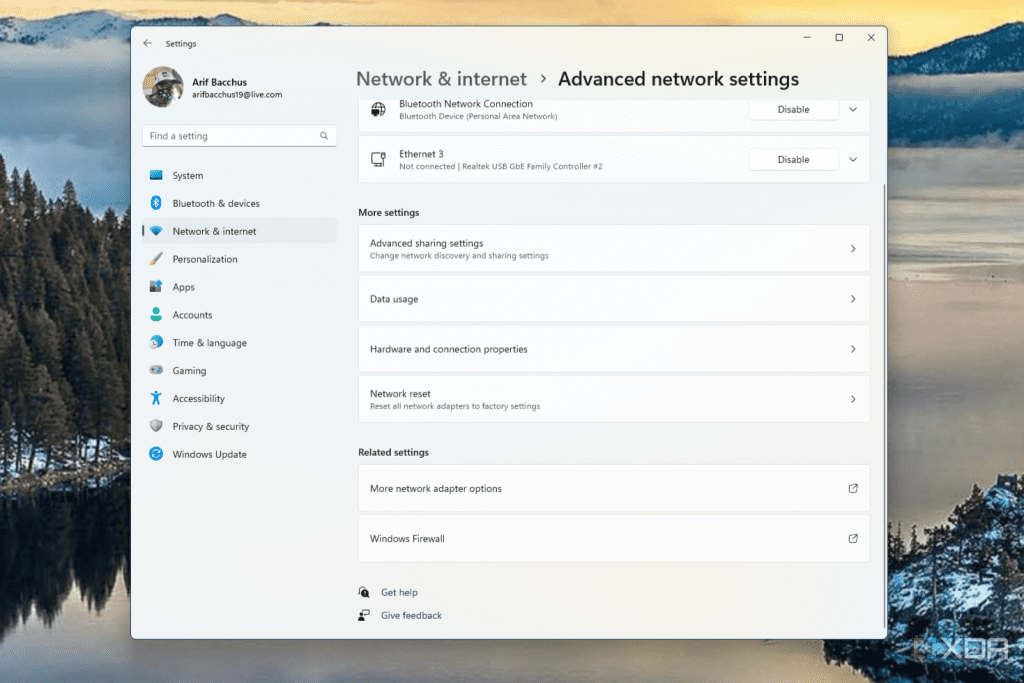The width and height of the screenshot is (1024, 683).
Task: Select Privacy & security in sidebar
Action: click(x=240, y=426)
